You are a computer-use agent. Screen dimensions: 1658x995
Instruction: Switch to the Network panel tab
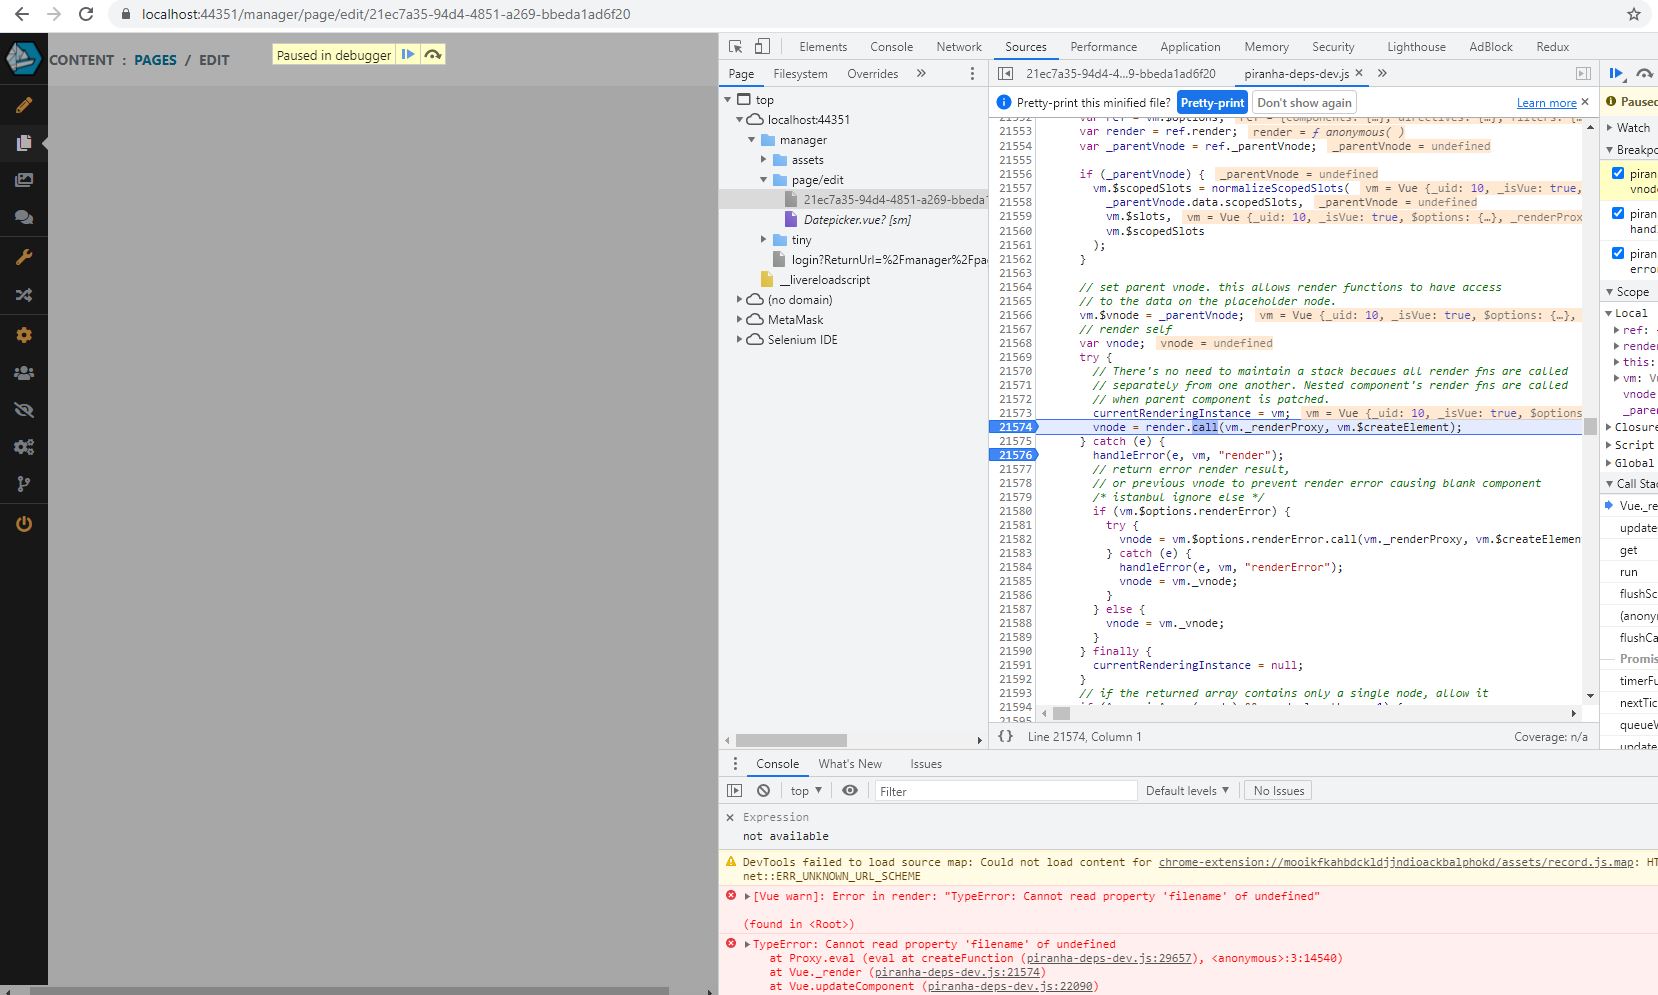point(957,46)
